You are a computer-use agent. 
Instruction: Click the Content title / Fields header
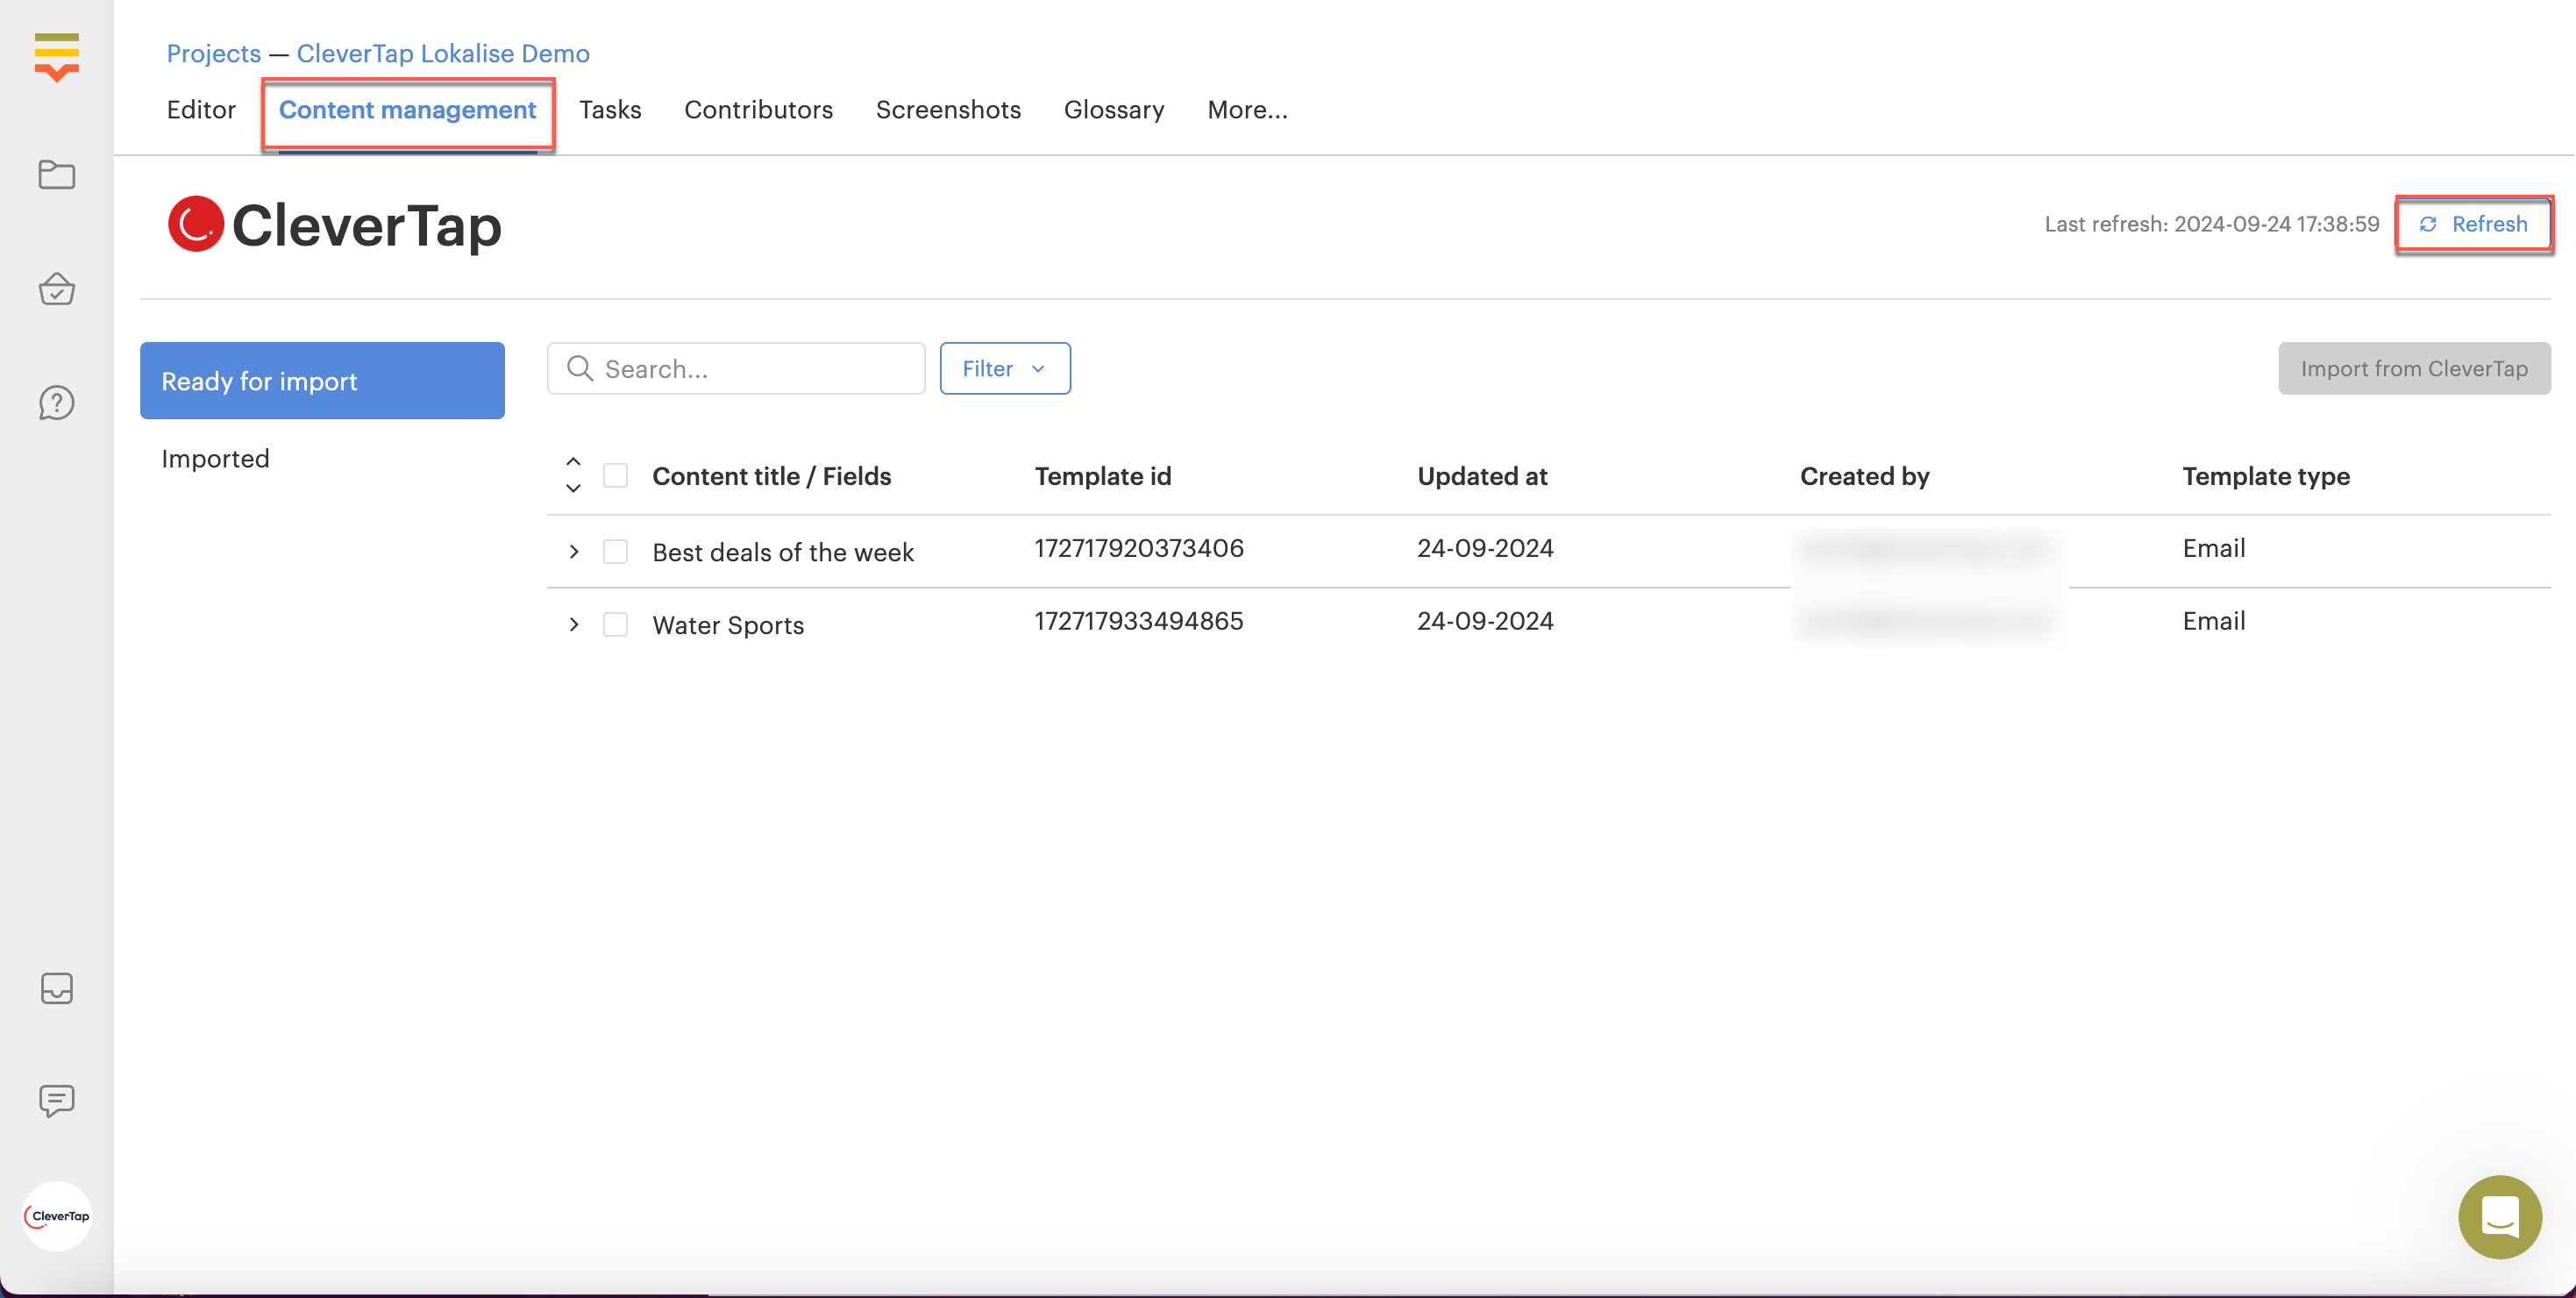(x=771, y=476)
